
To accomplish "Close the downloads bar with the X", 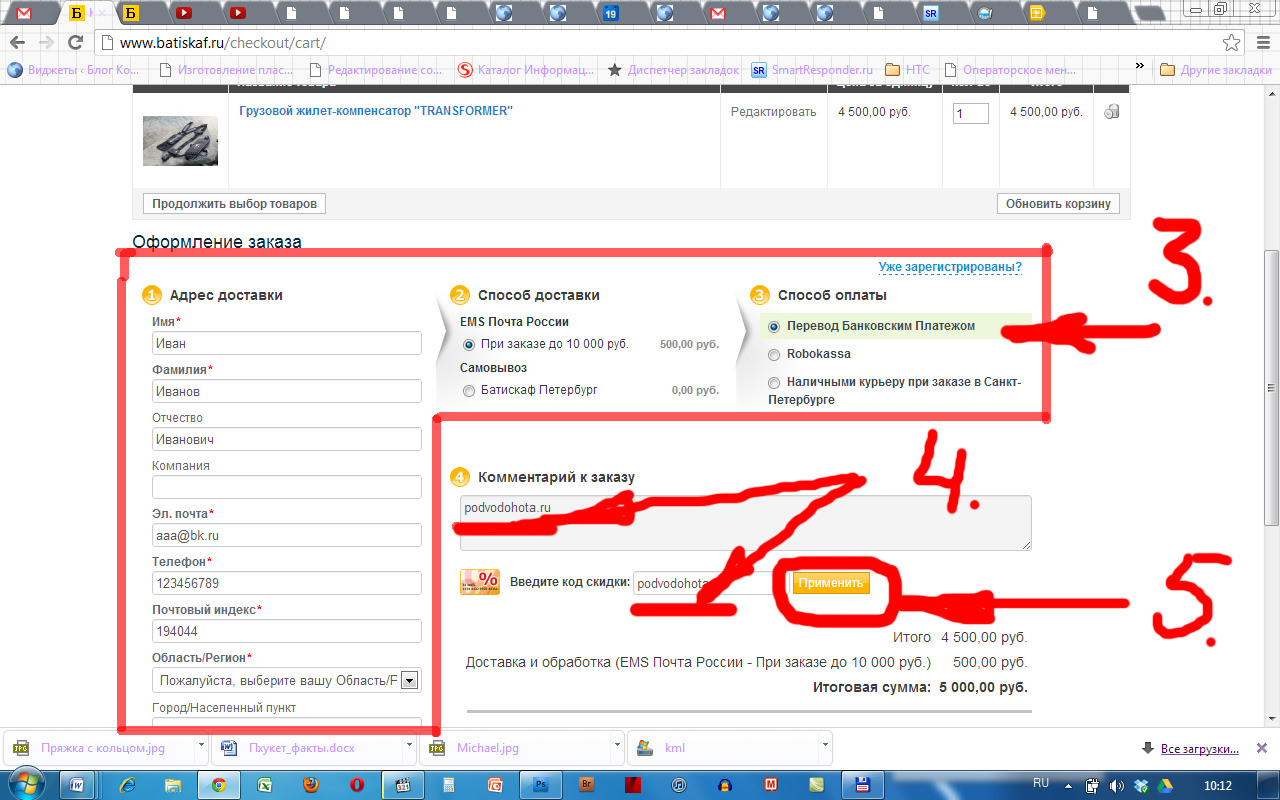I will point(1263,748).
